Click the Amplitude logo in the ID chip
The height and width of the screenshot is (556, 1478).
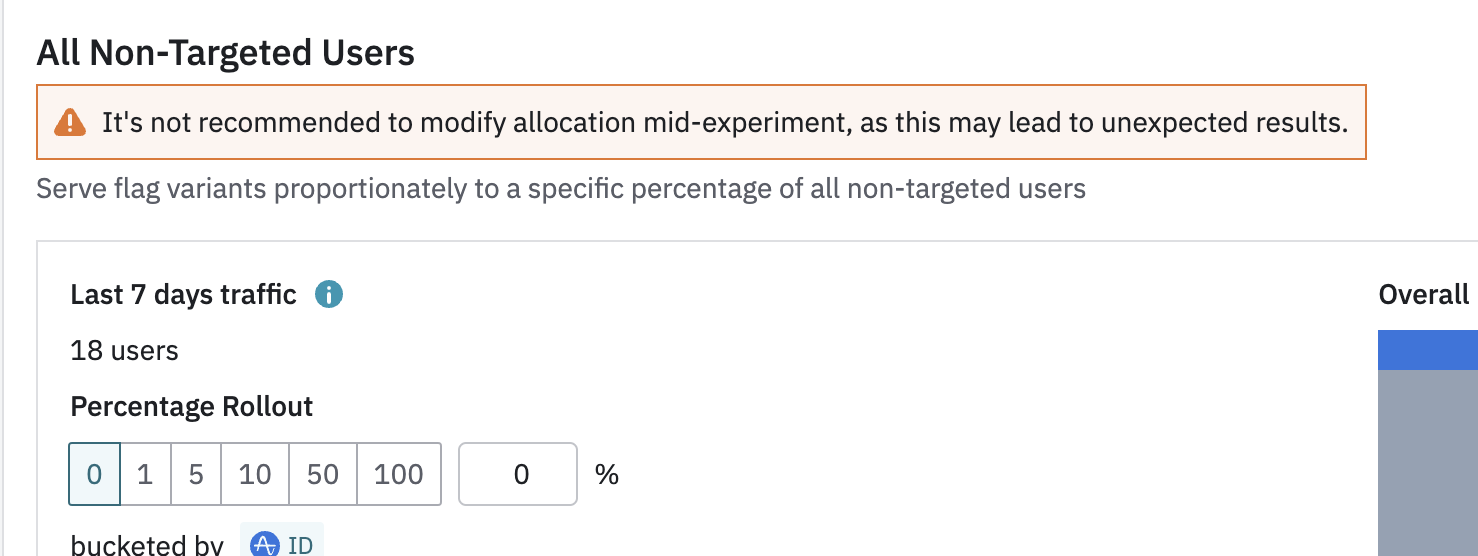tap(265, 545)
